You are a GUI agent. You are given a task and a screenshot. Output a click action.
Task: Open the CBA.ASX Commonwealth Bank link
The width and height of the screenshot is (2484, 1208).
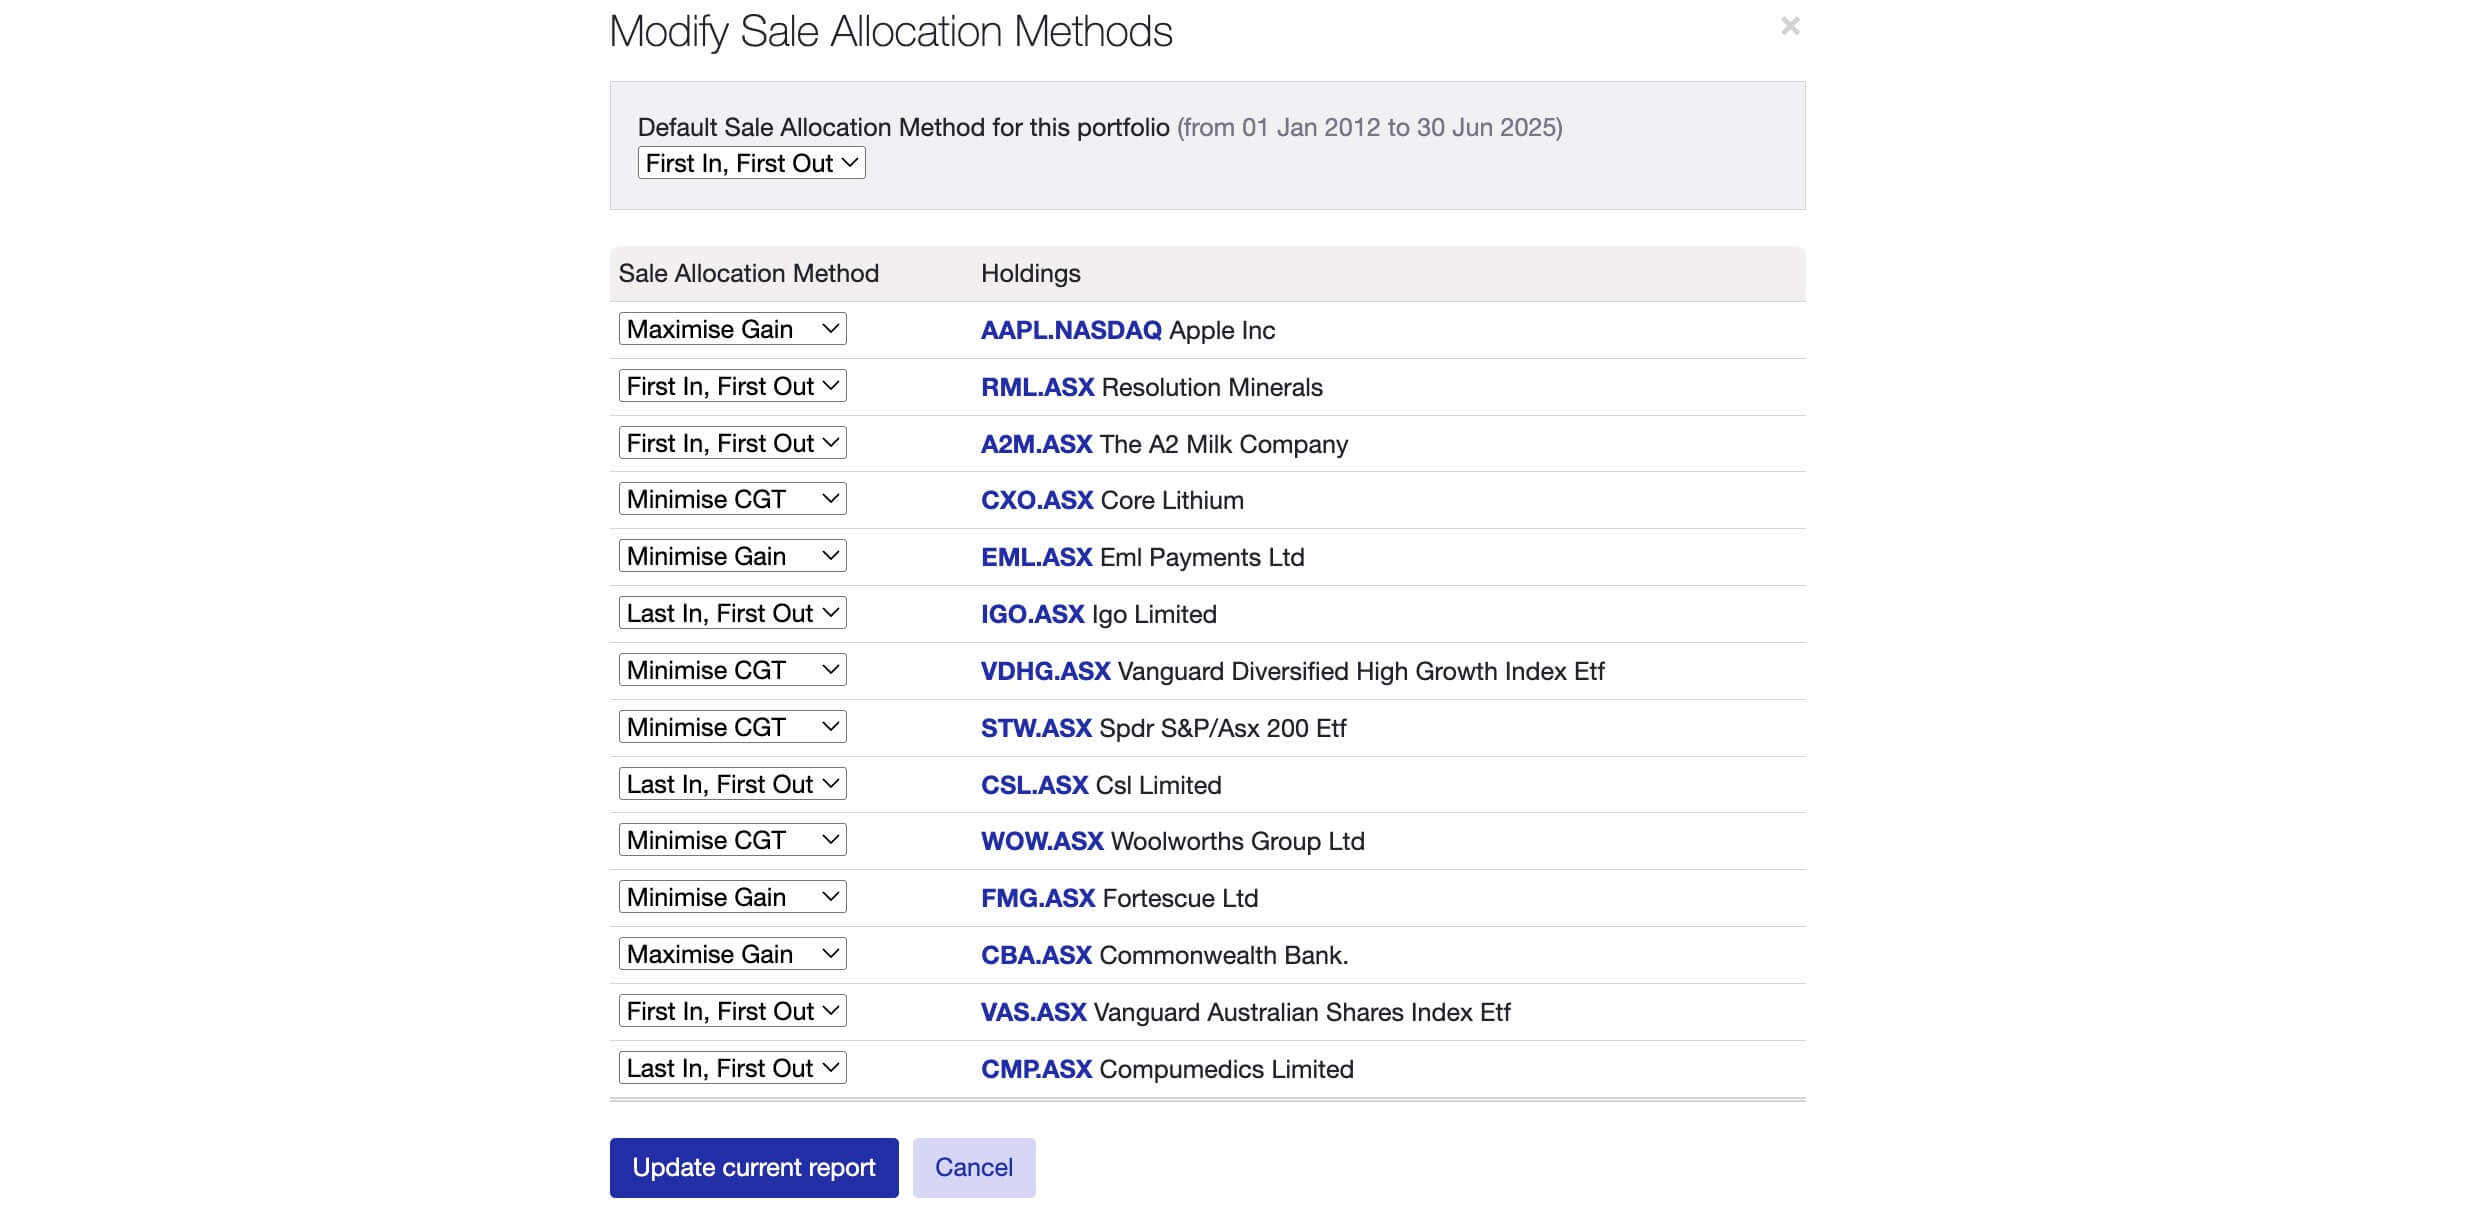point(1035,955)
